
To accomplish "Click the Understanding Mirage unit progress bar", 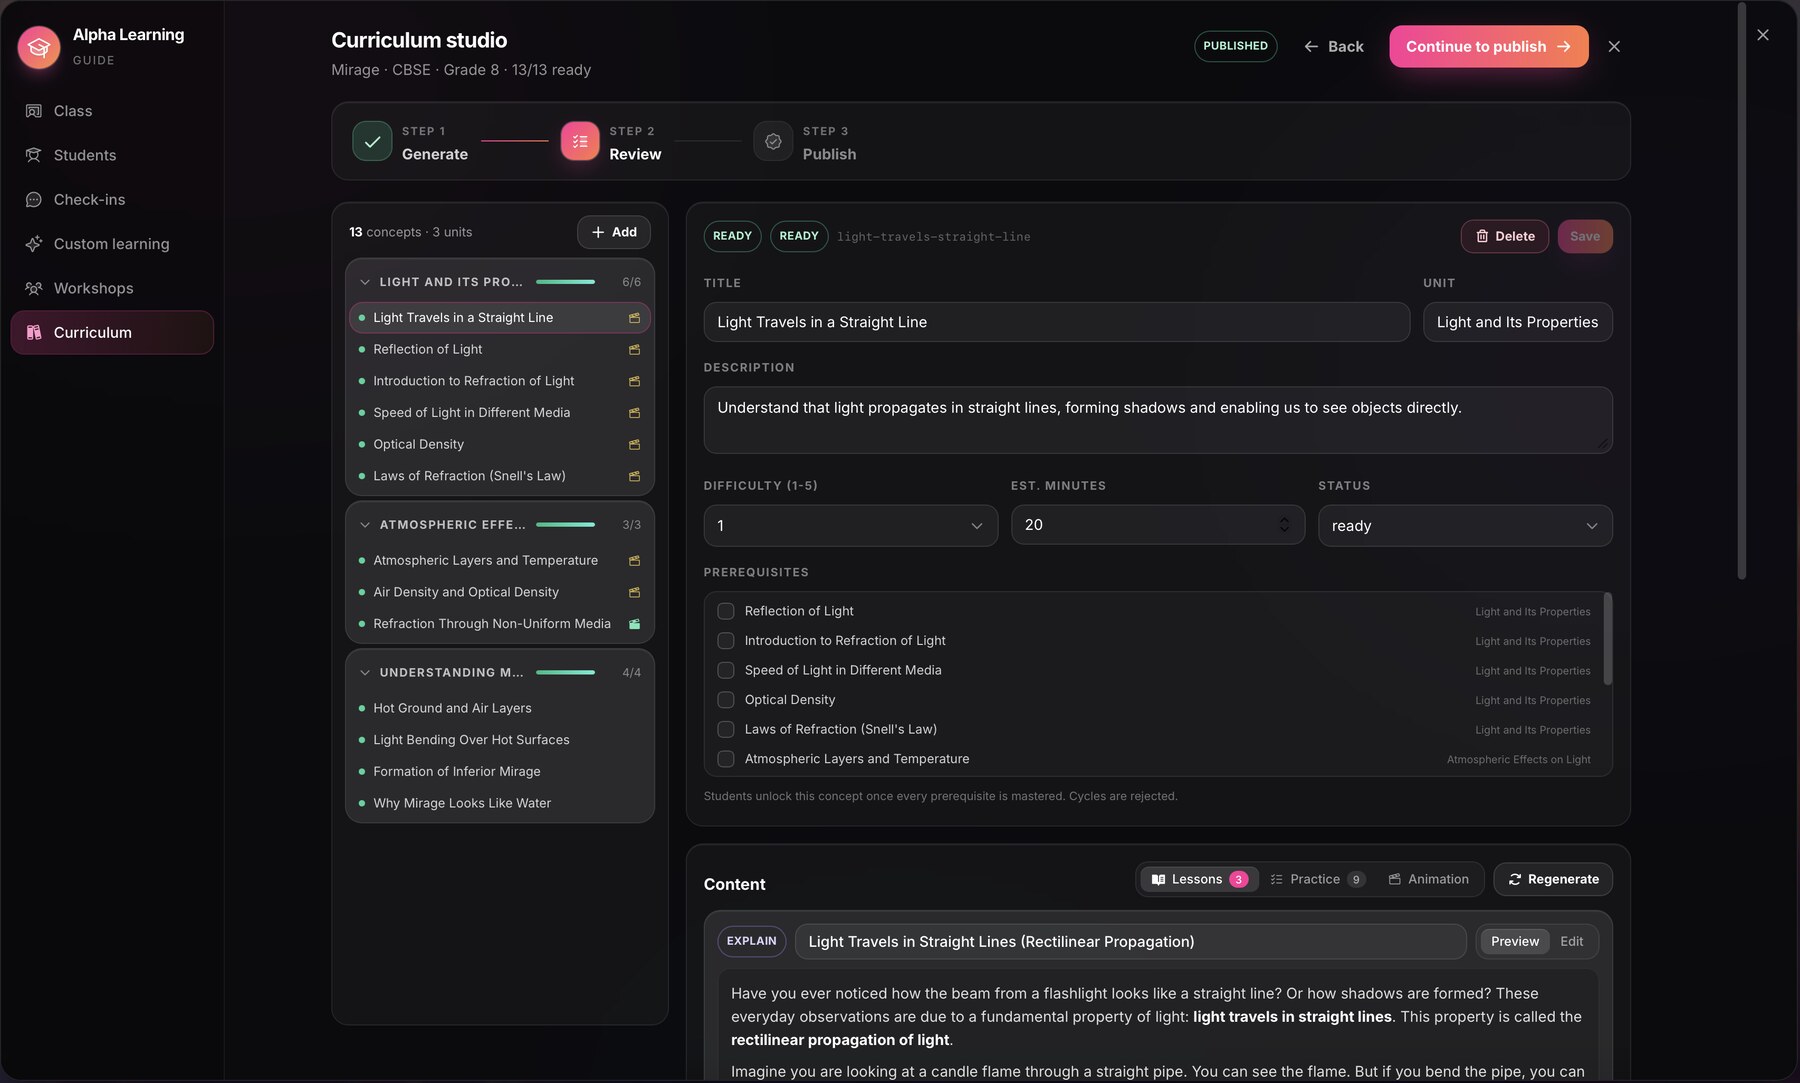I will point(566,673).
